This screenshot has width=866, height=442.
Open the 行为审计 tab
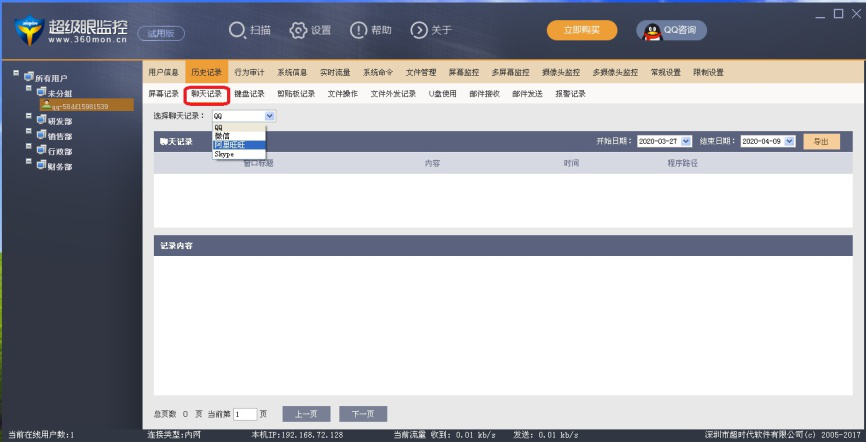click(x=249, y=72)
